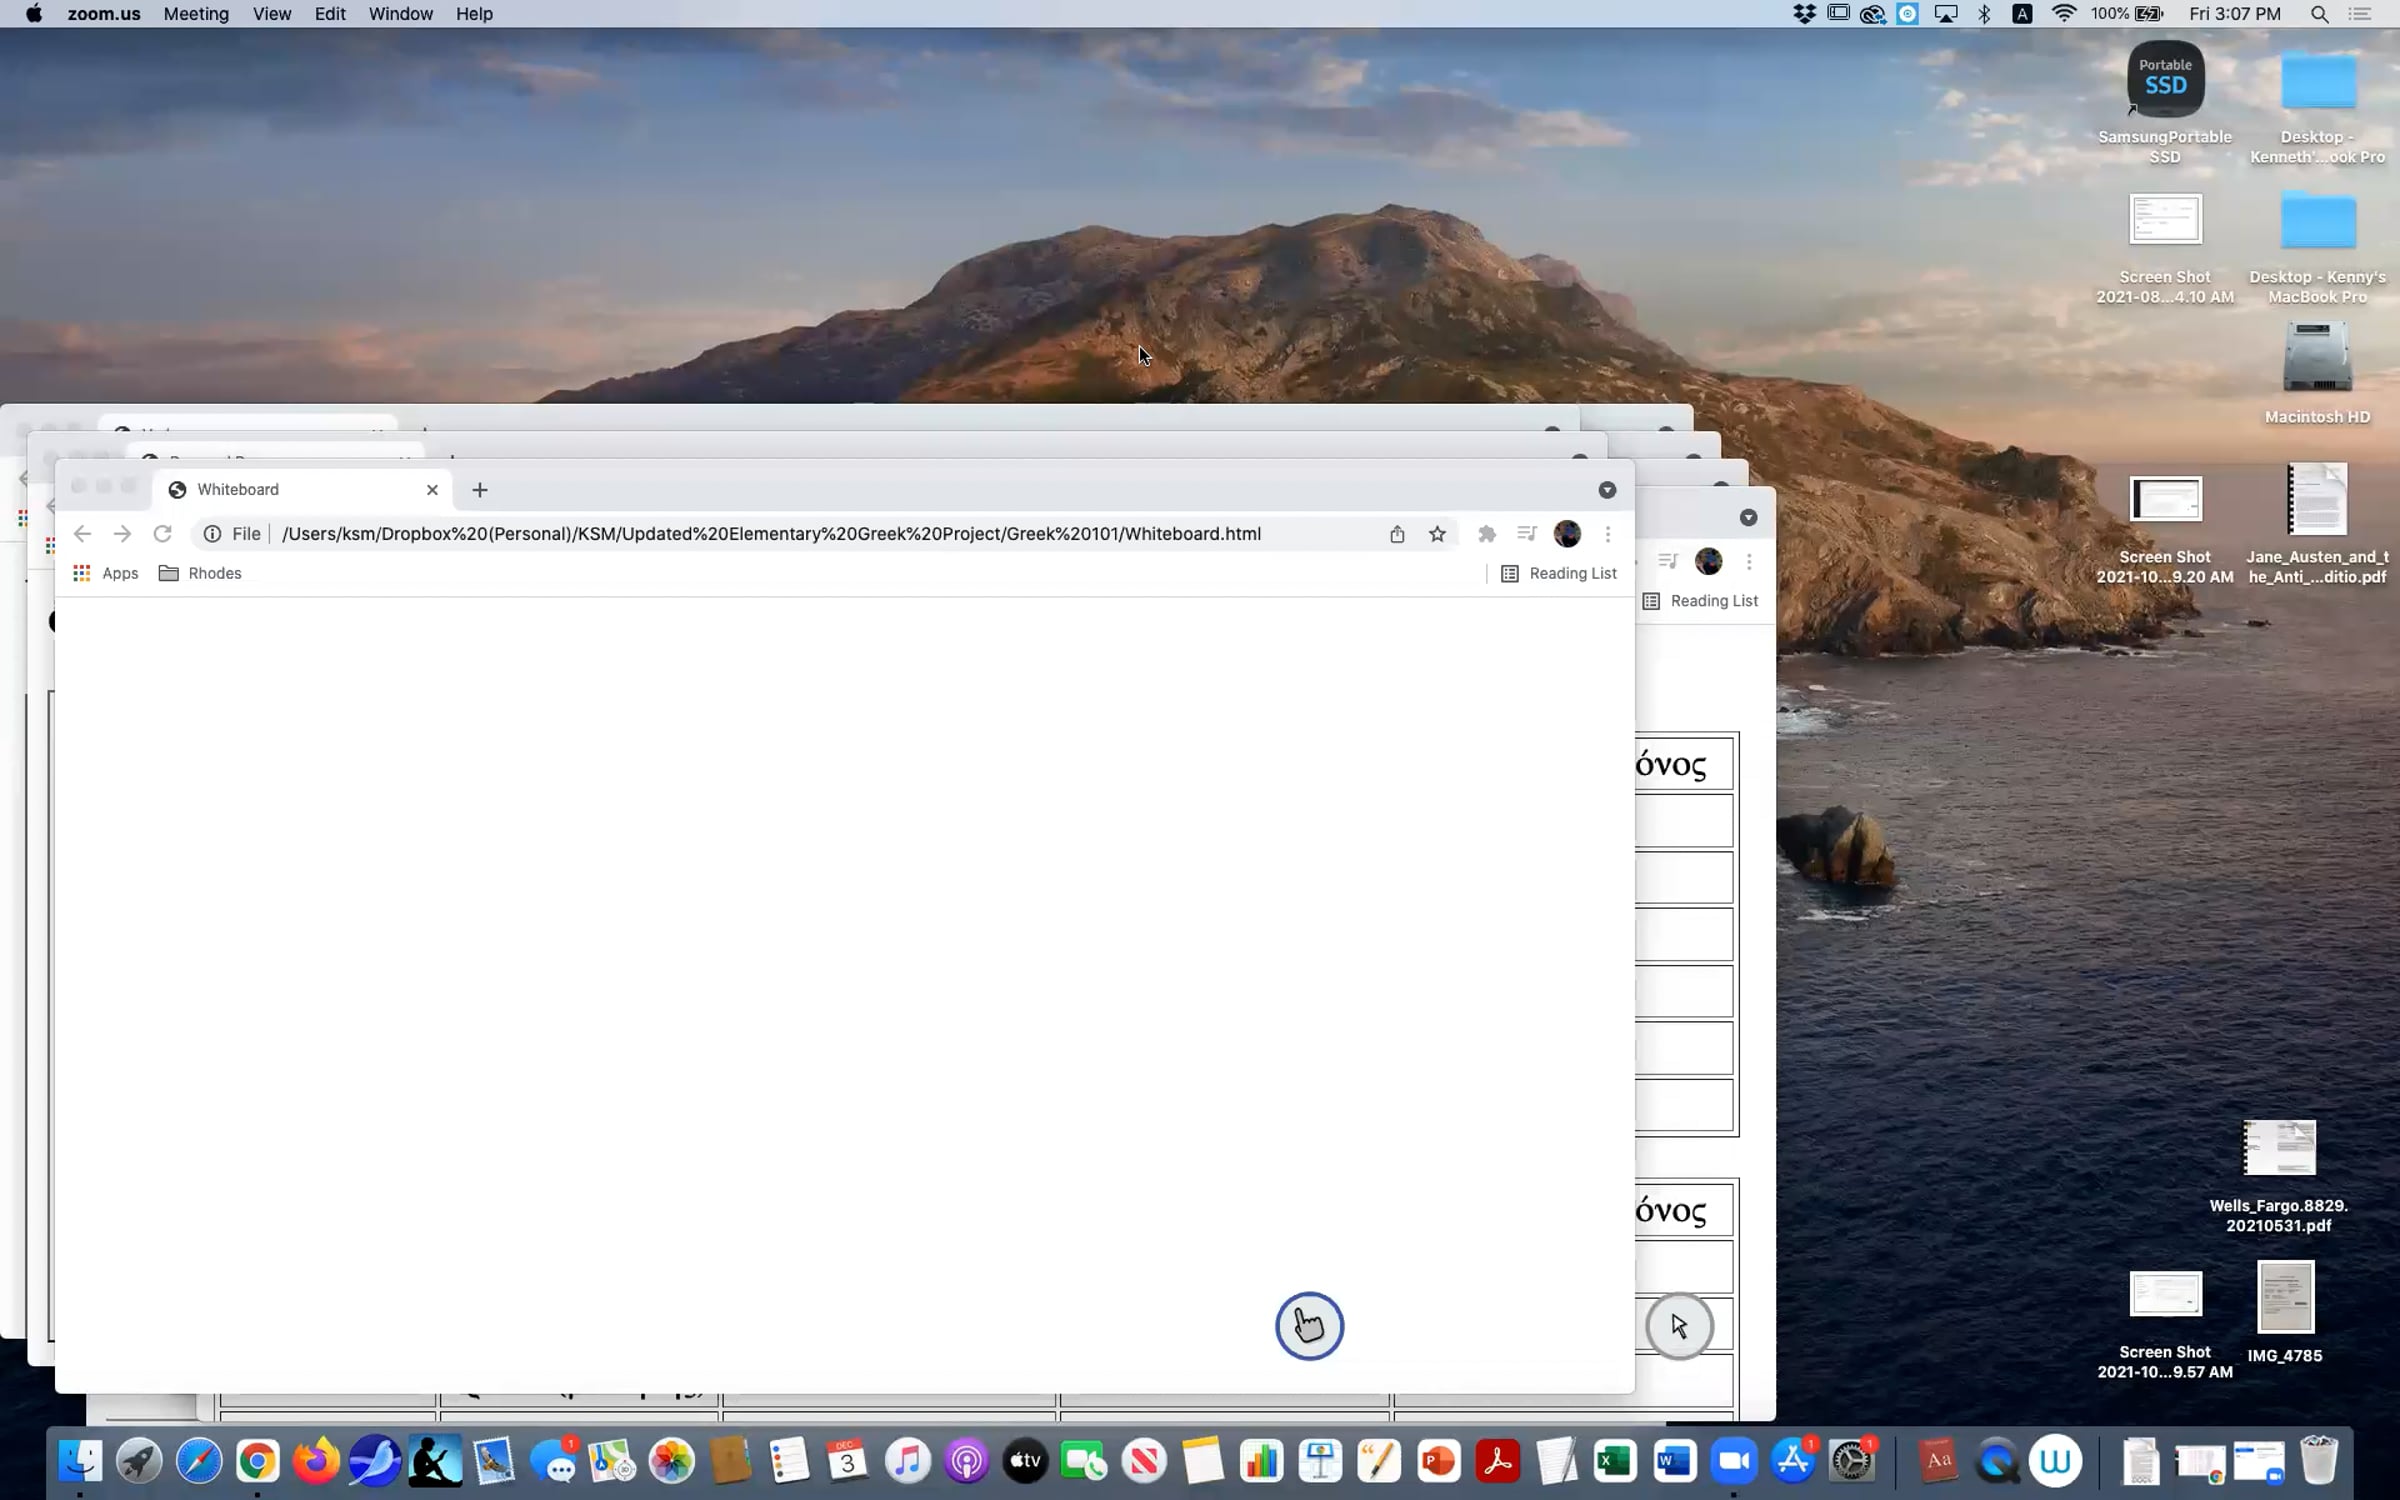Reload the Whiteboard page
Screen dimensions: 2400x1500
pos(162,534)
